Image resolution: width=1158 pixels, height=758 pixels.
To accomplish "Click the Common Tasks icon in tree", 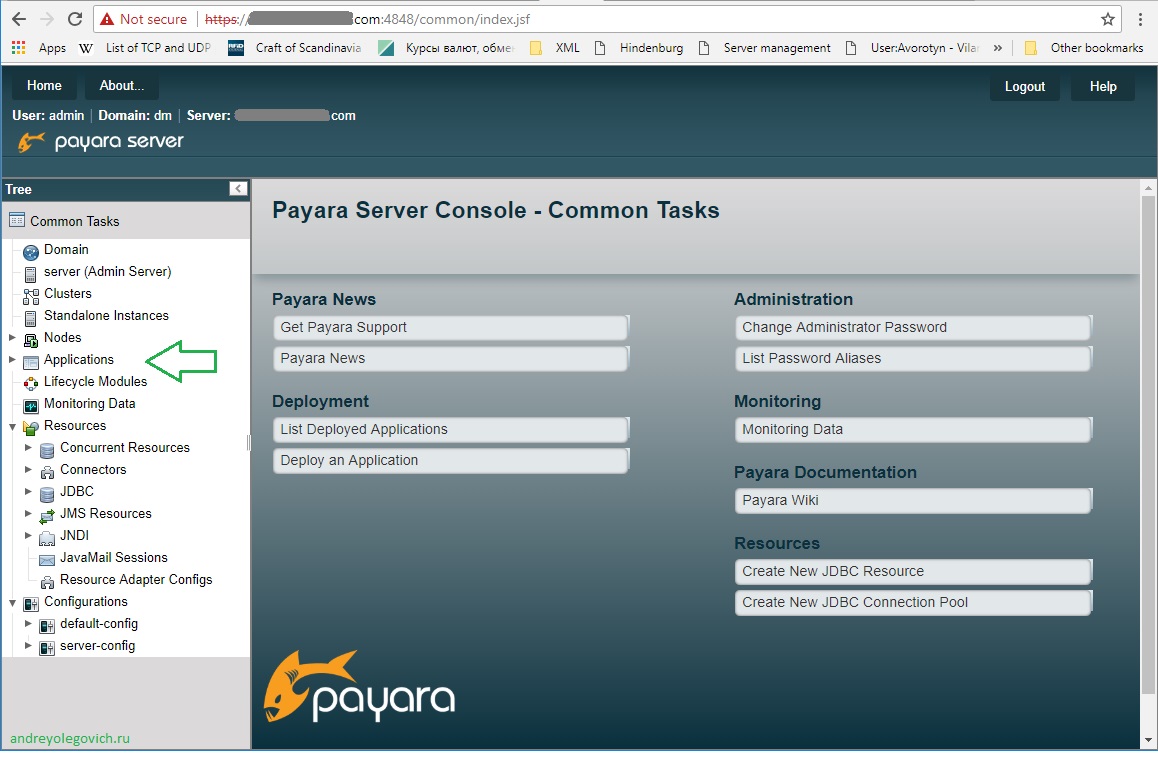I will click(16, 220).
